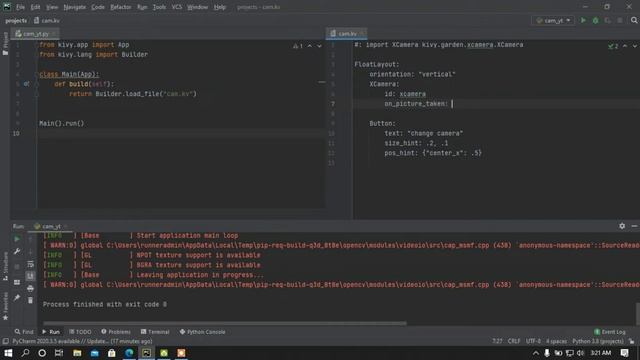Viewport: 640px width, 360px height.
Task: Open Windows taskbar search
Action: pos(25,353)
